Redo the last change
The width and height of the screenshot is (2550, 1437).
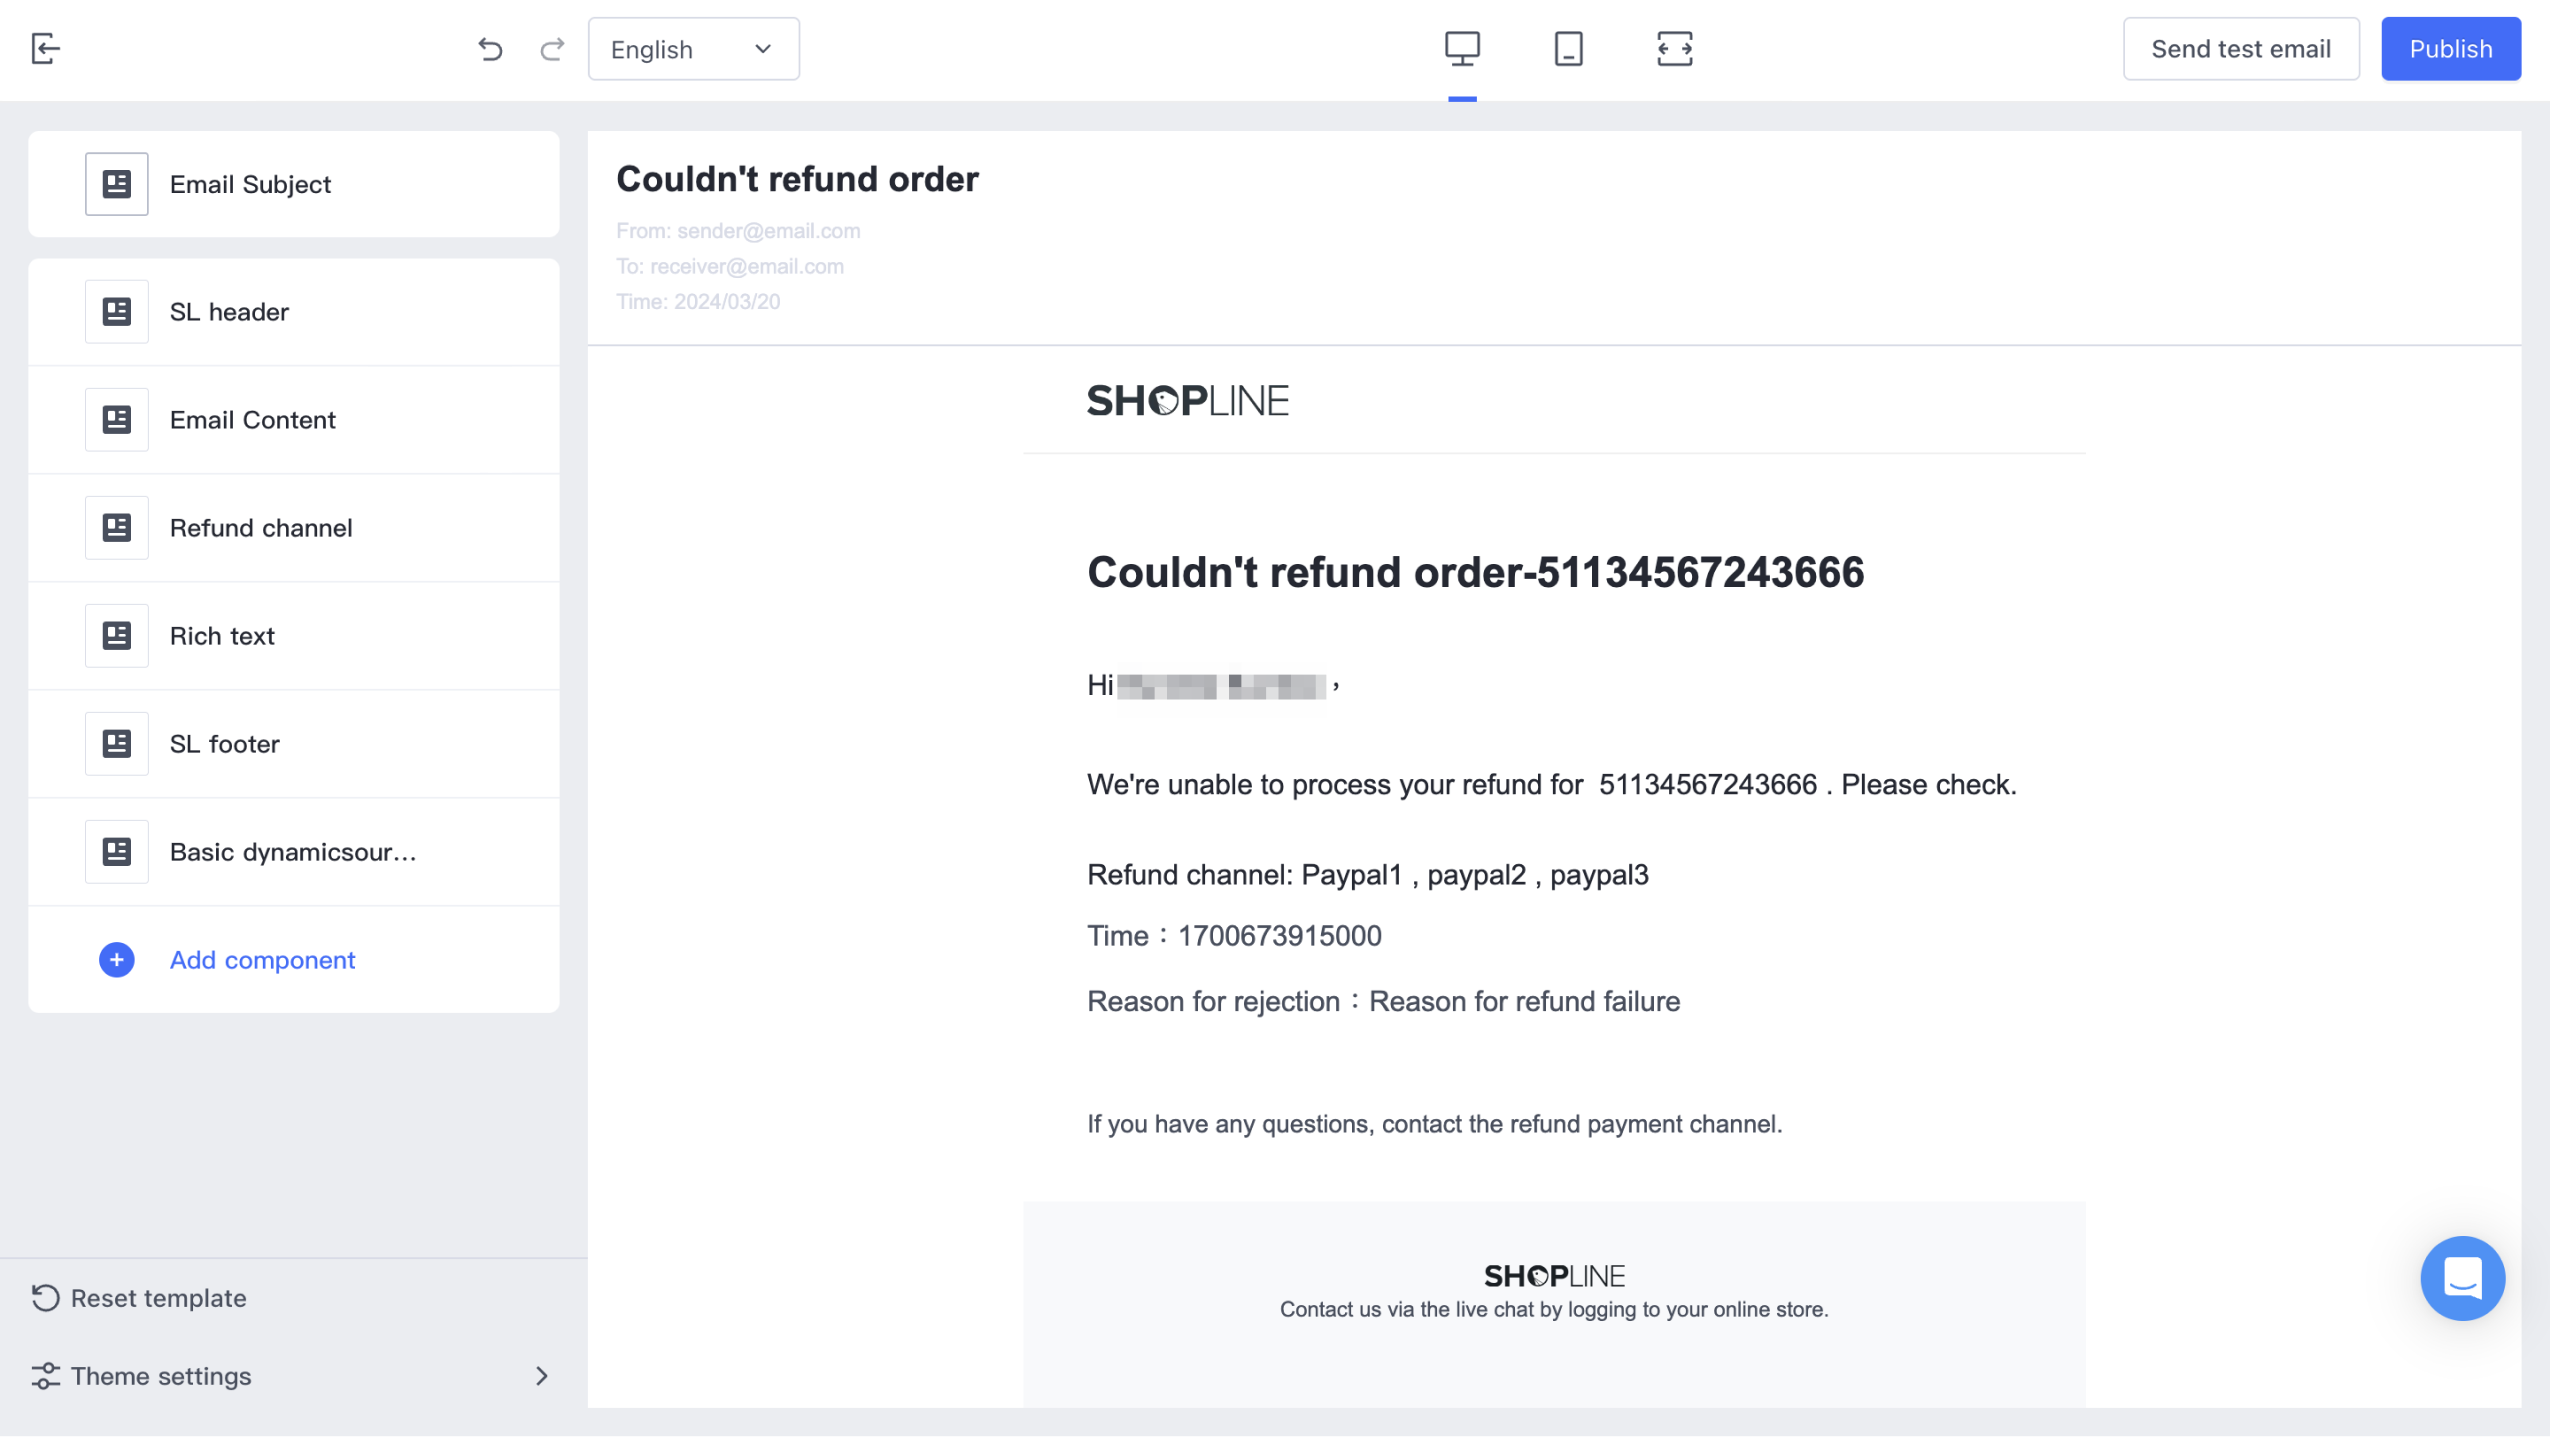tap(552, 49)
